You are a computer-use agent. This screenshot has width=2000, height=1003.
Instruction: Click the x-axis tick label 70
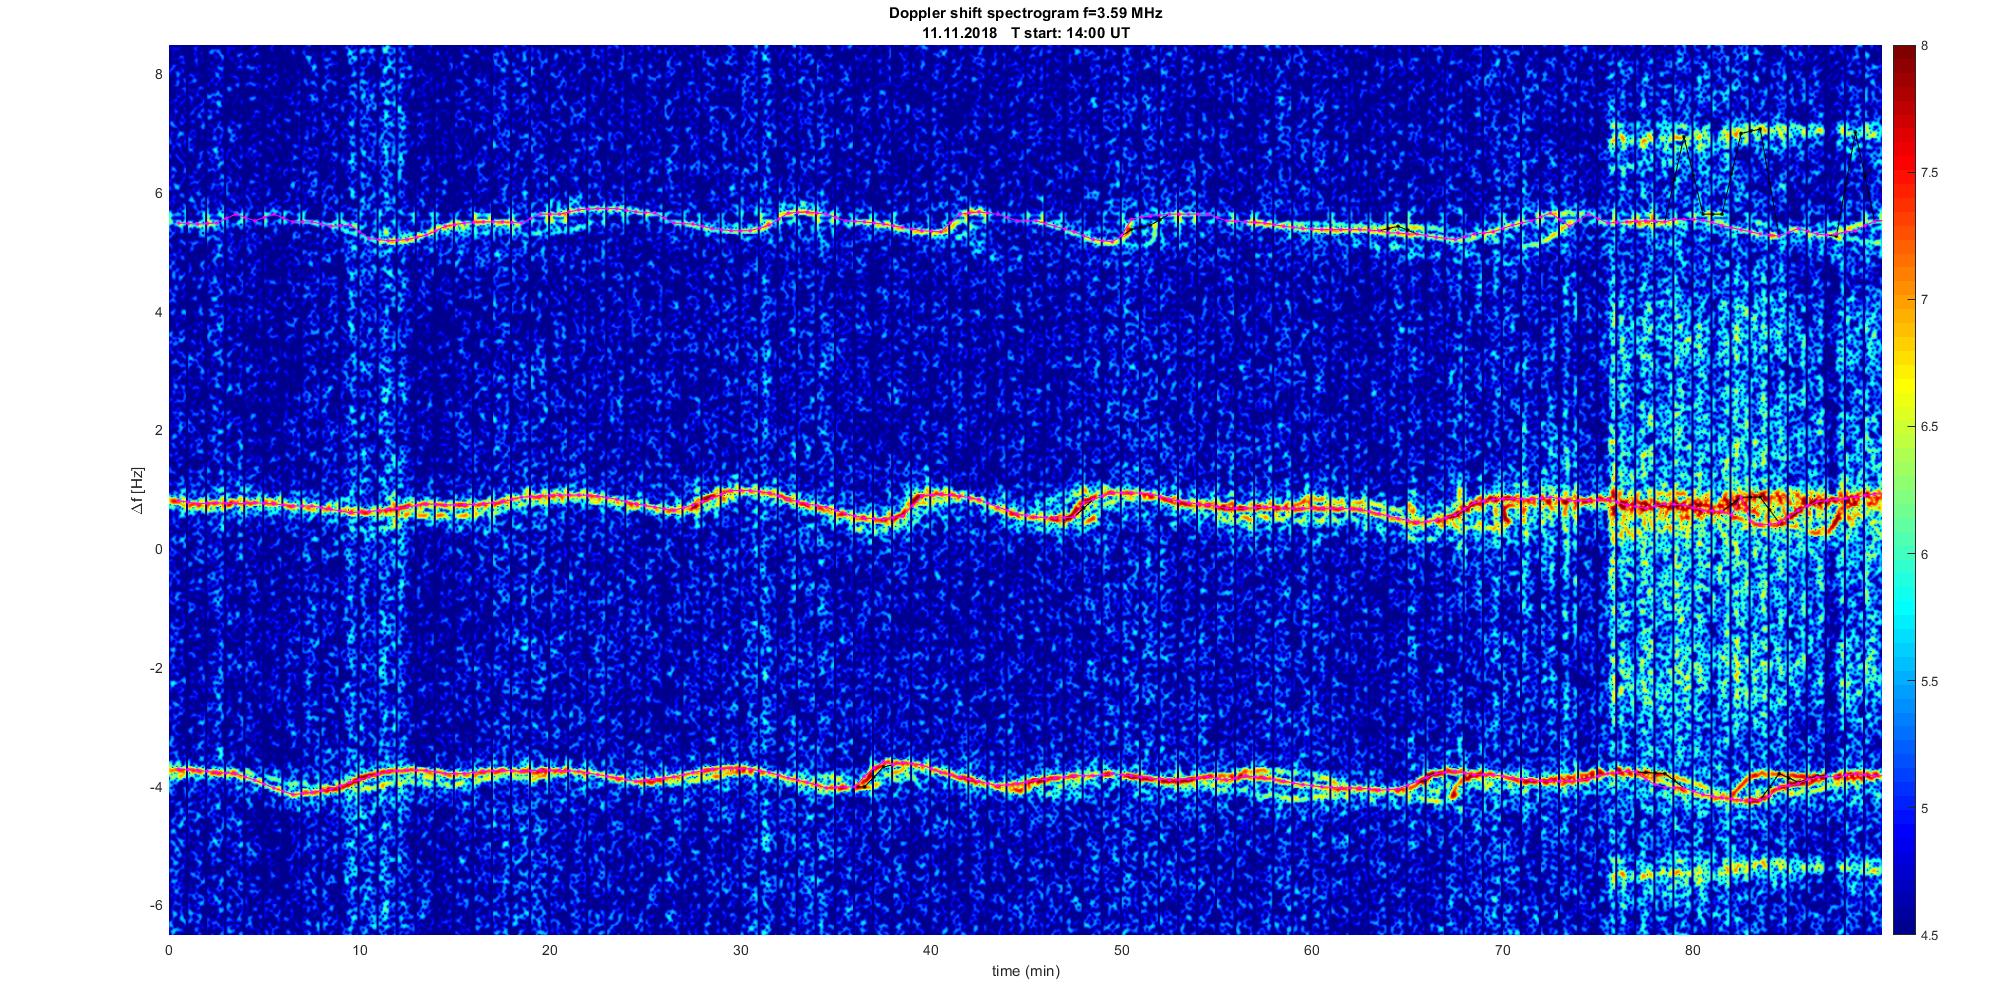click(x=1502, y=950)
